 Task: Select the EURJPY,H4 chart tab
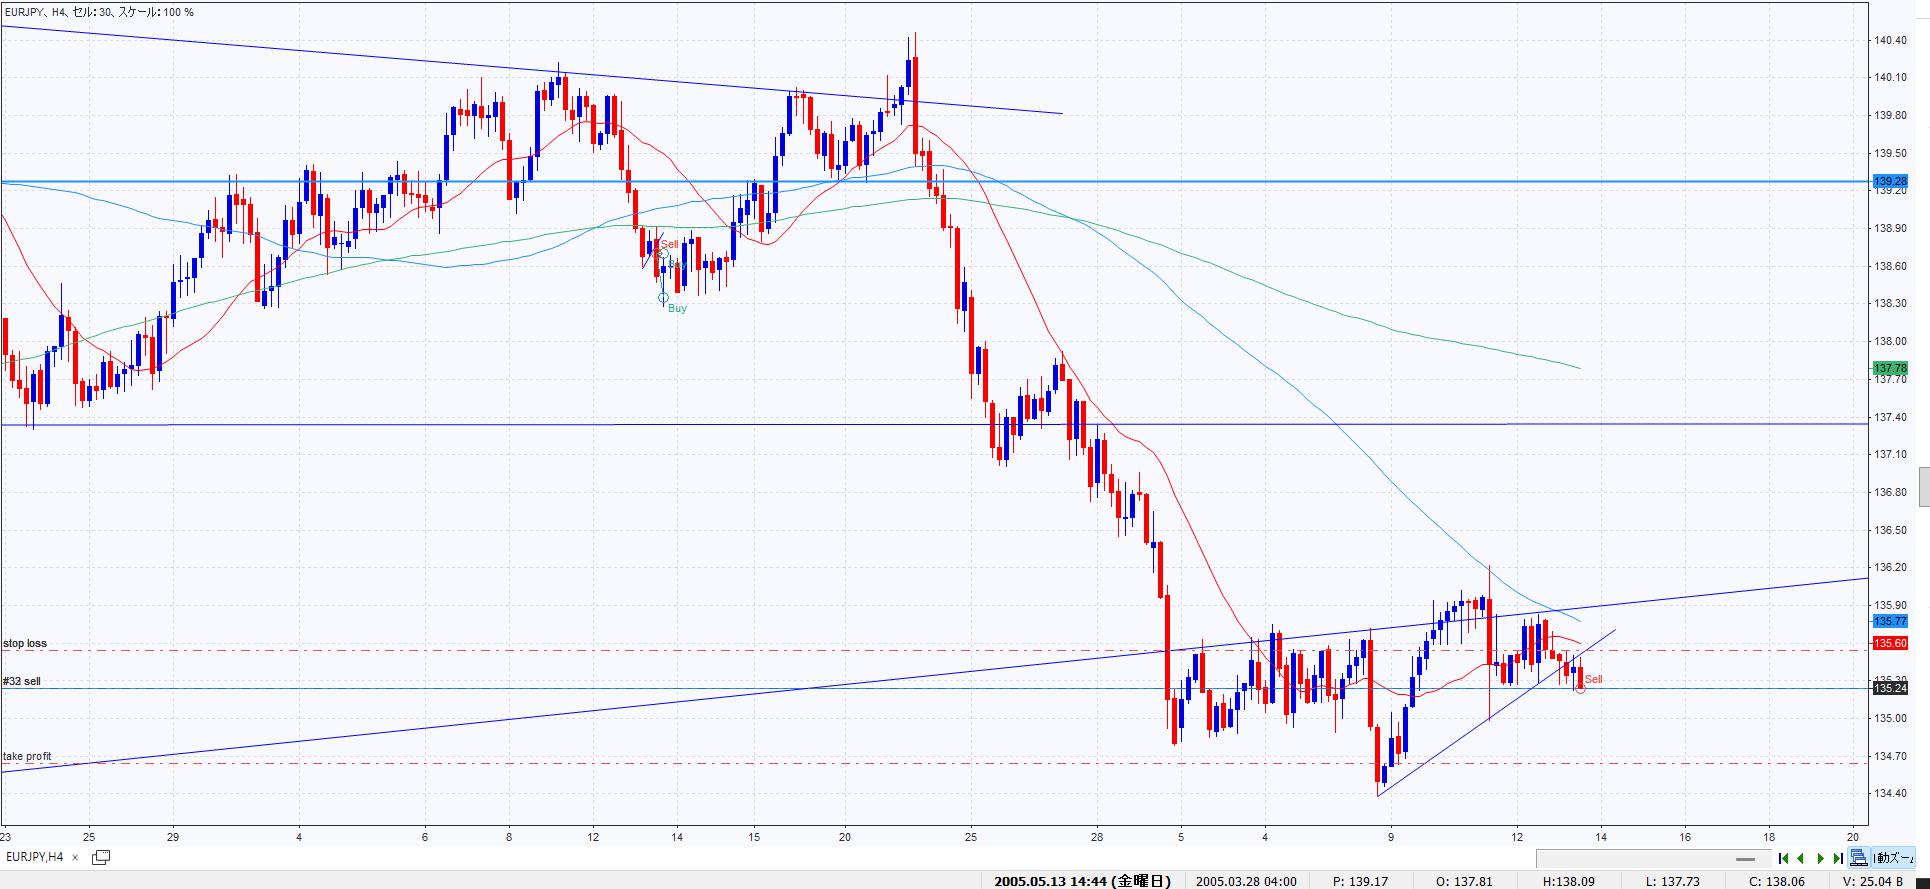coord(35,857)
